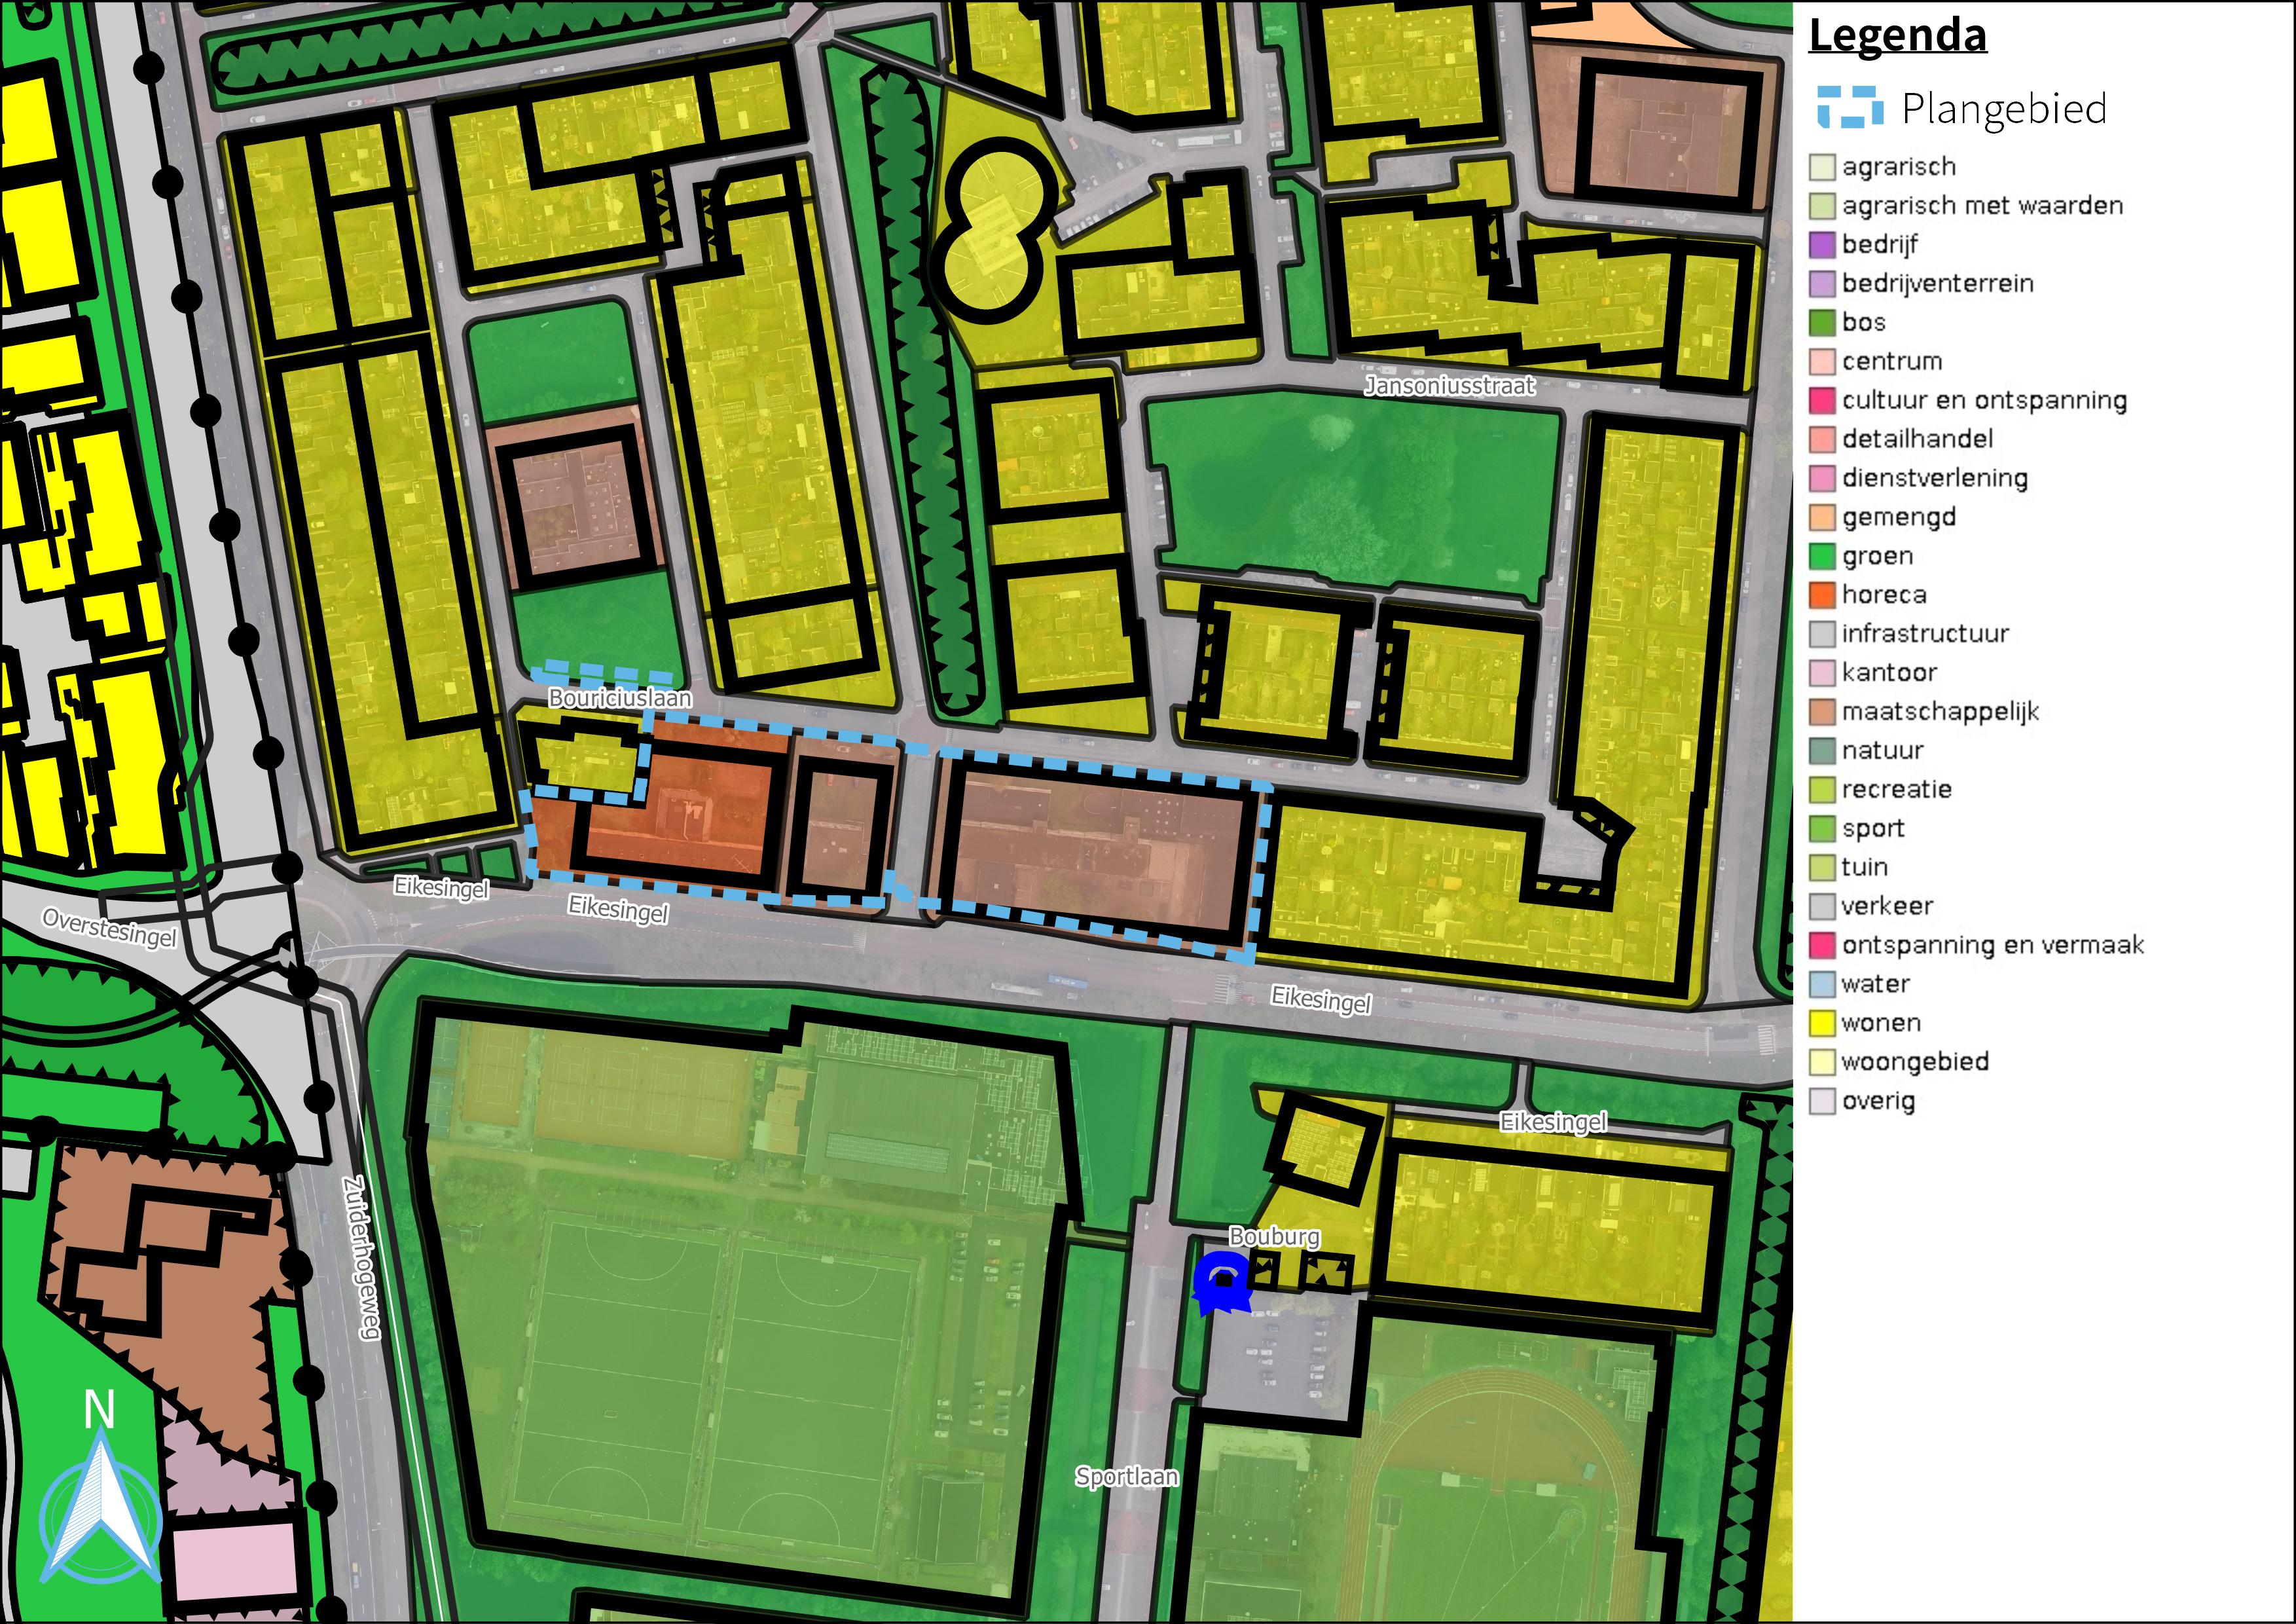Screen dimensions: 2296x1624
Task: Click the natuur legend swatch
Action: click(x=1822, y=751)
